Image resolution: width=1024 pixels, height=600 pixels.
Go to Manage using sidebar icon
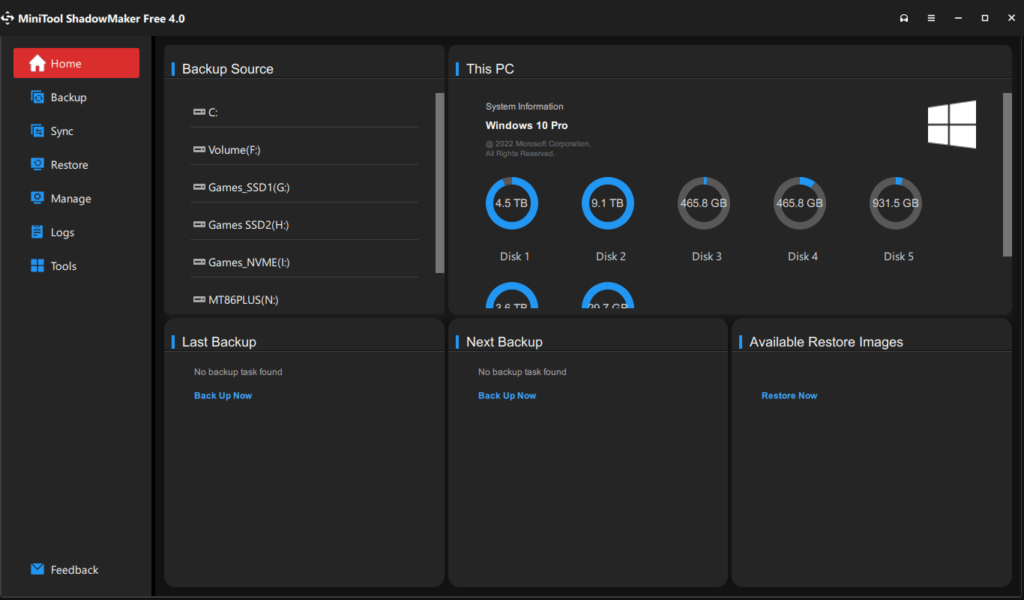point(37,199)
